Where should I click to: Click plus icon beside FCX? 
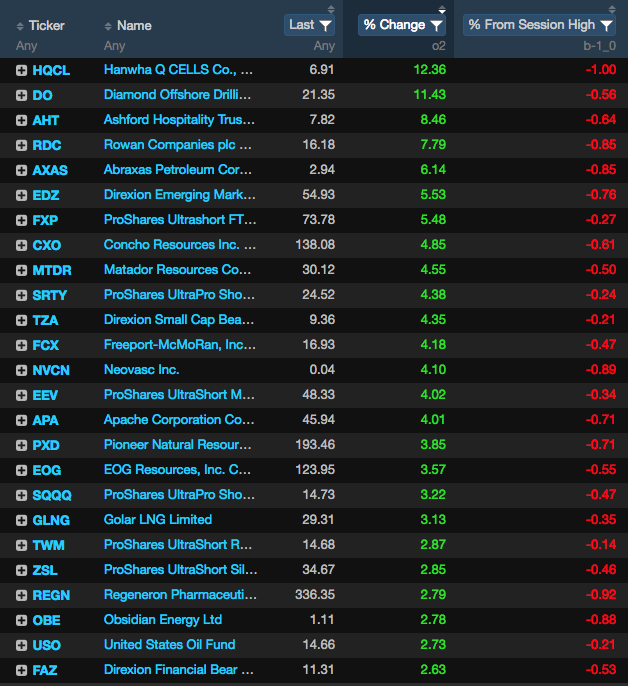(21, 345)
